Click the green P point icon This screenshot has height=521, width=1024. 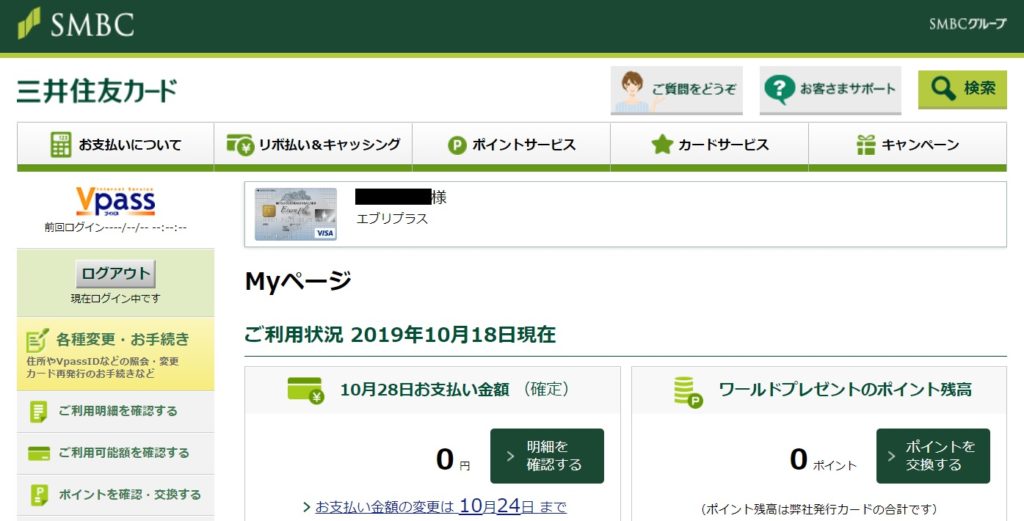[x=456, y=145]
